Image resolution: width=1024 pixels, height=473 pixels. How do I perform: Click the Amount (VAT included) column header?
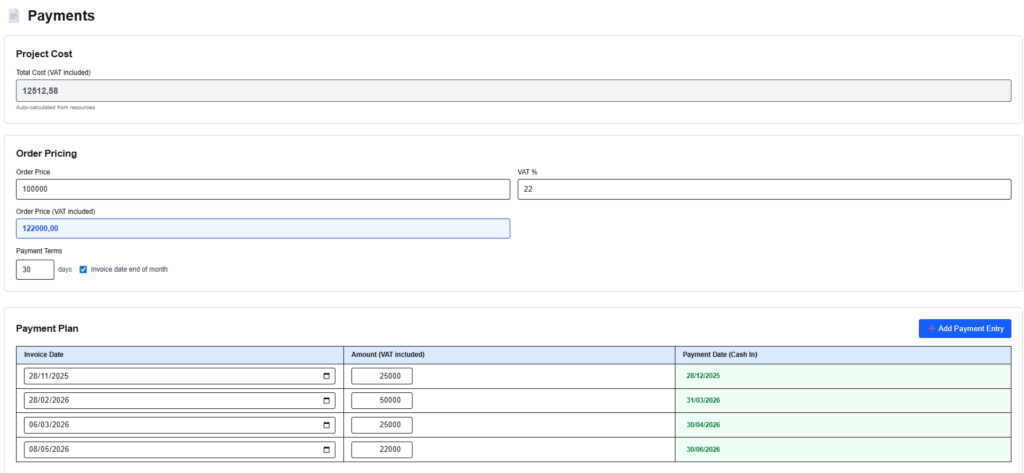coord(509,355)
